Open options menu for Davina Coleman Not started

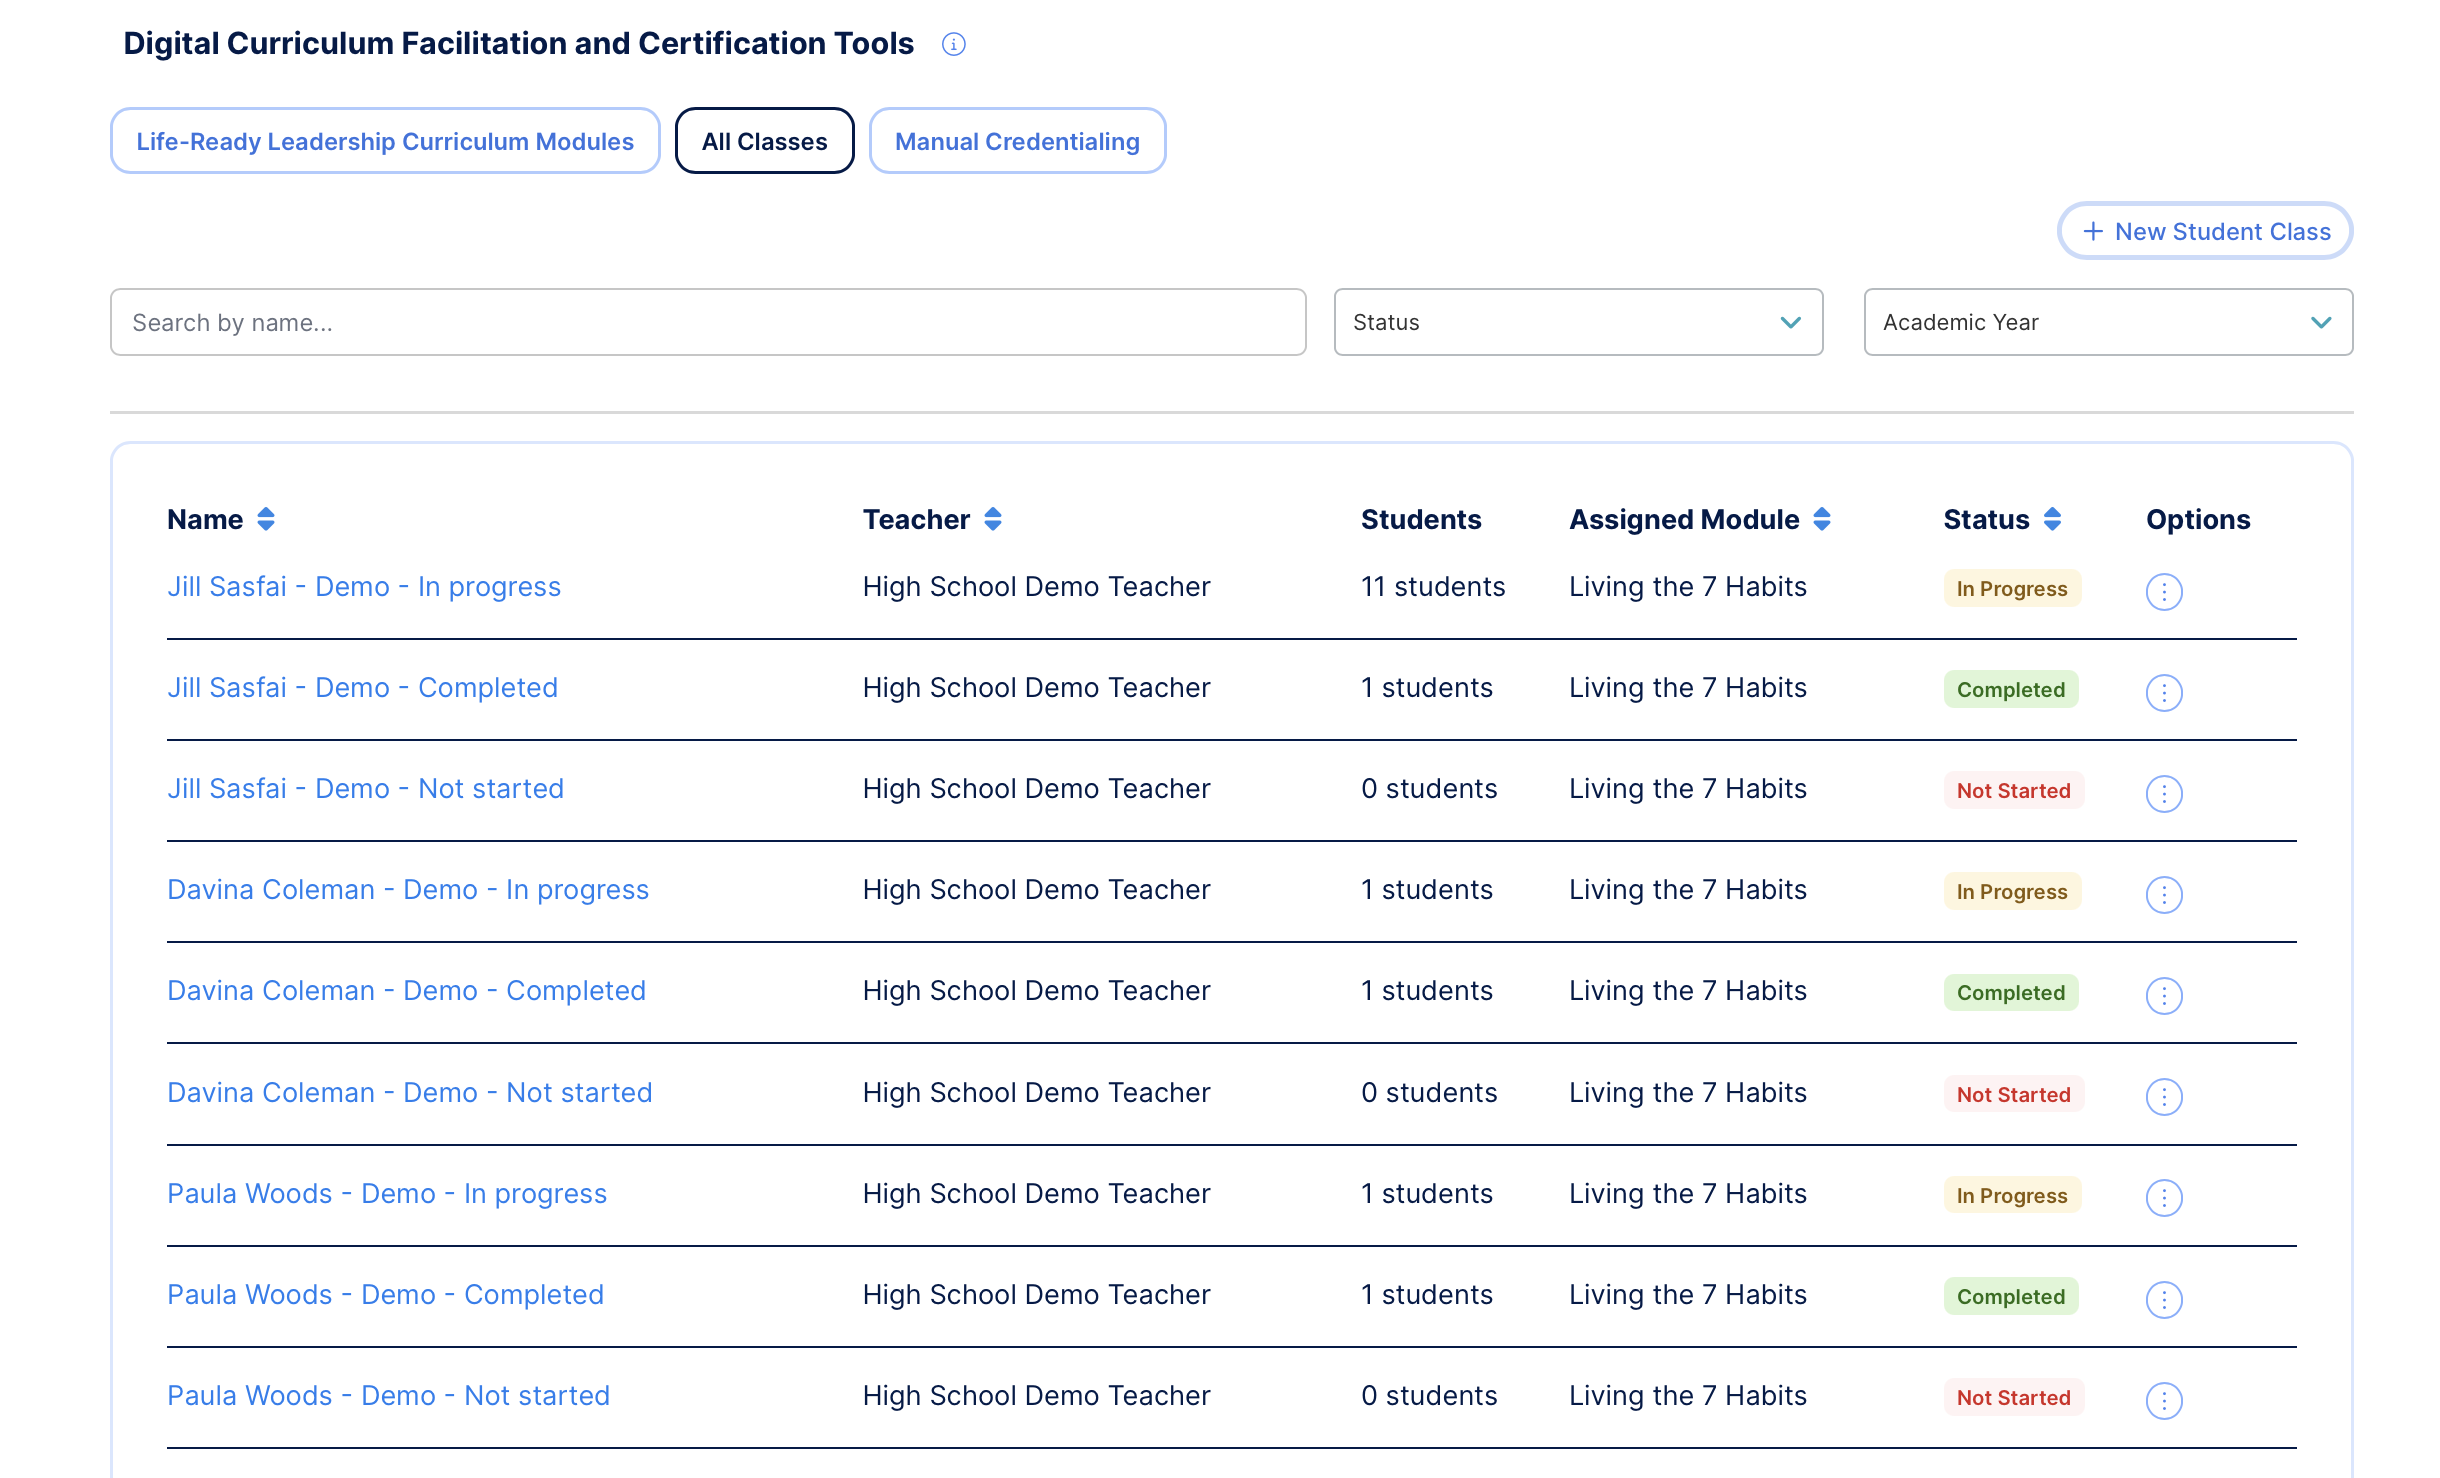[x=2164, y=1097]
